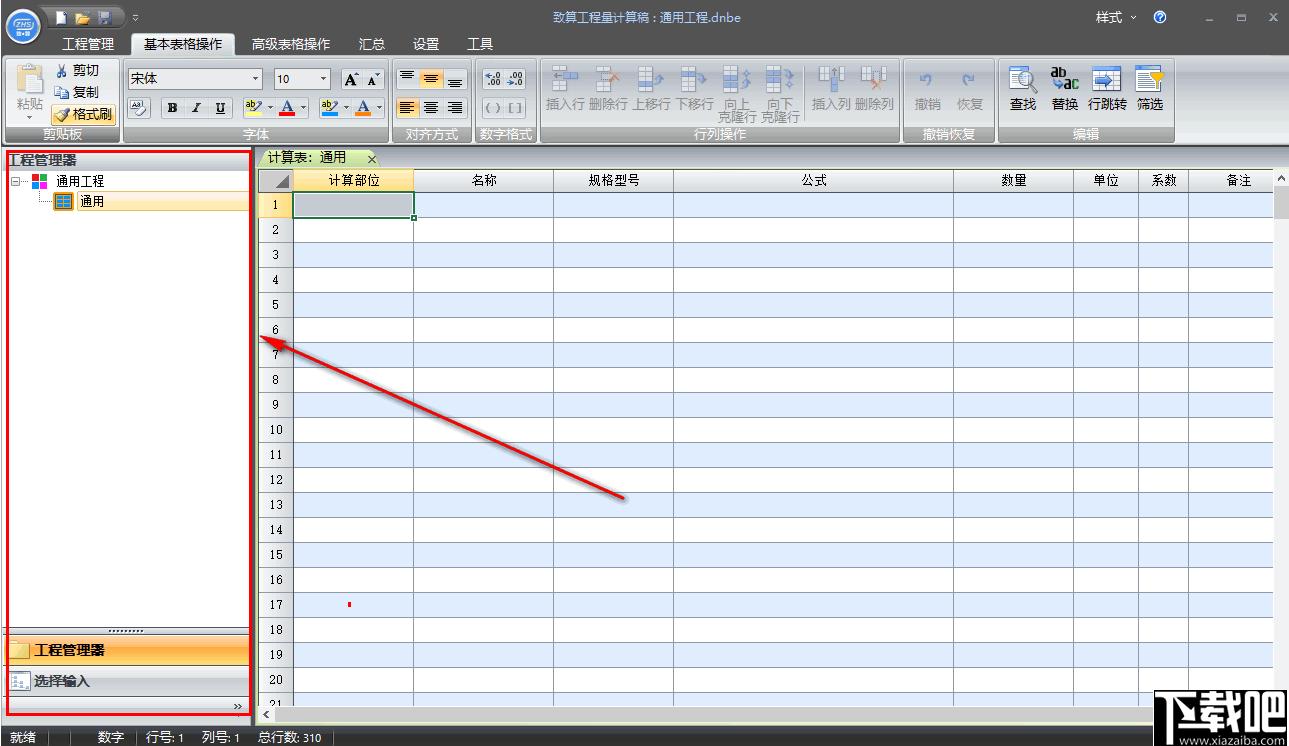Click the round parentheses ( ) format icon

[492, 108]
